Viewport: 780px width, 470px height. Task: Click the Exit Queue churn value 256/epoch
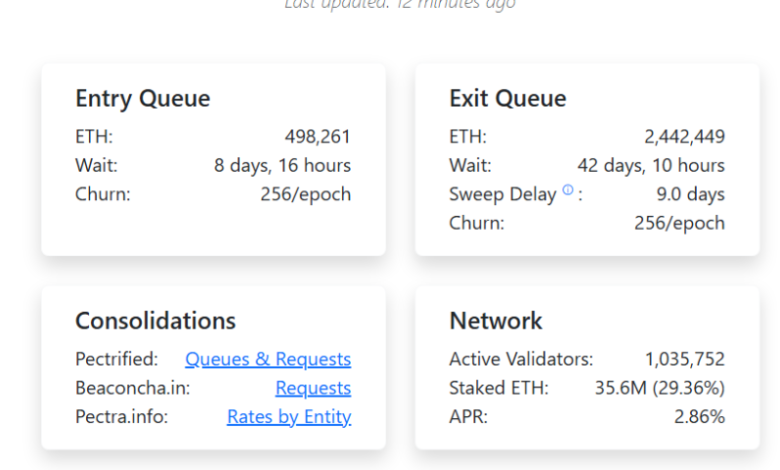pyautogui.click(x=679, y=224)
